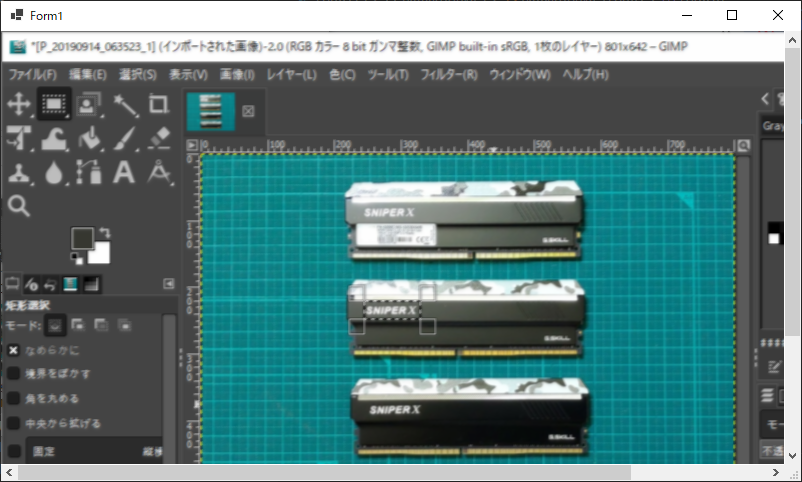This screenshot has height=482, width=802.
Task: Open the 色(C) menu
Action: coord(342,75)
